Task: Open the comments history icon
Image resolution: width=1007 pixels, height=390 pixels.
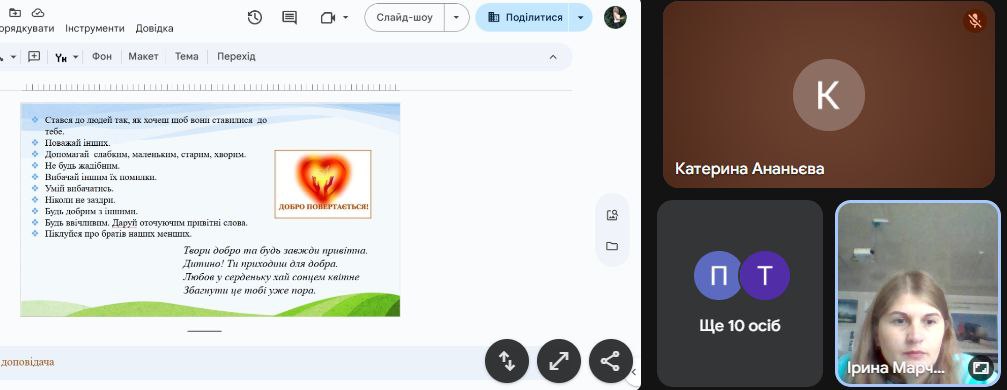Action: (290, 17)
